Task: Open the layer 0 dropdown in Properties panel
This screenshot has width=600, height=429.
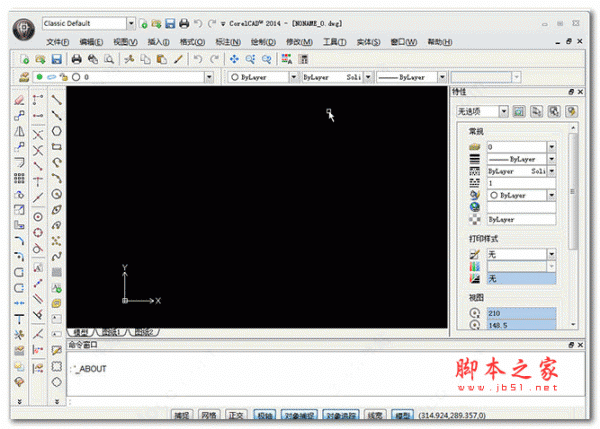Action: pyautogui.click(x=552, y=147)
